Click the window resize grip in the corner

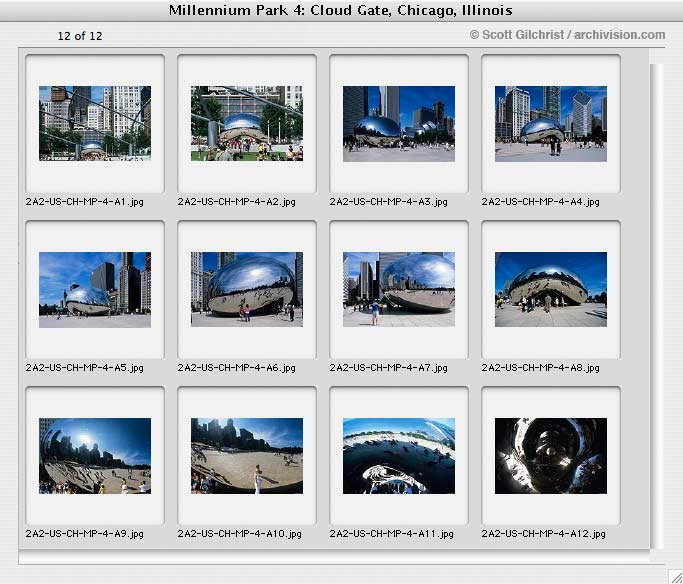point(675,576)
